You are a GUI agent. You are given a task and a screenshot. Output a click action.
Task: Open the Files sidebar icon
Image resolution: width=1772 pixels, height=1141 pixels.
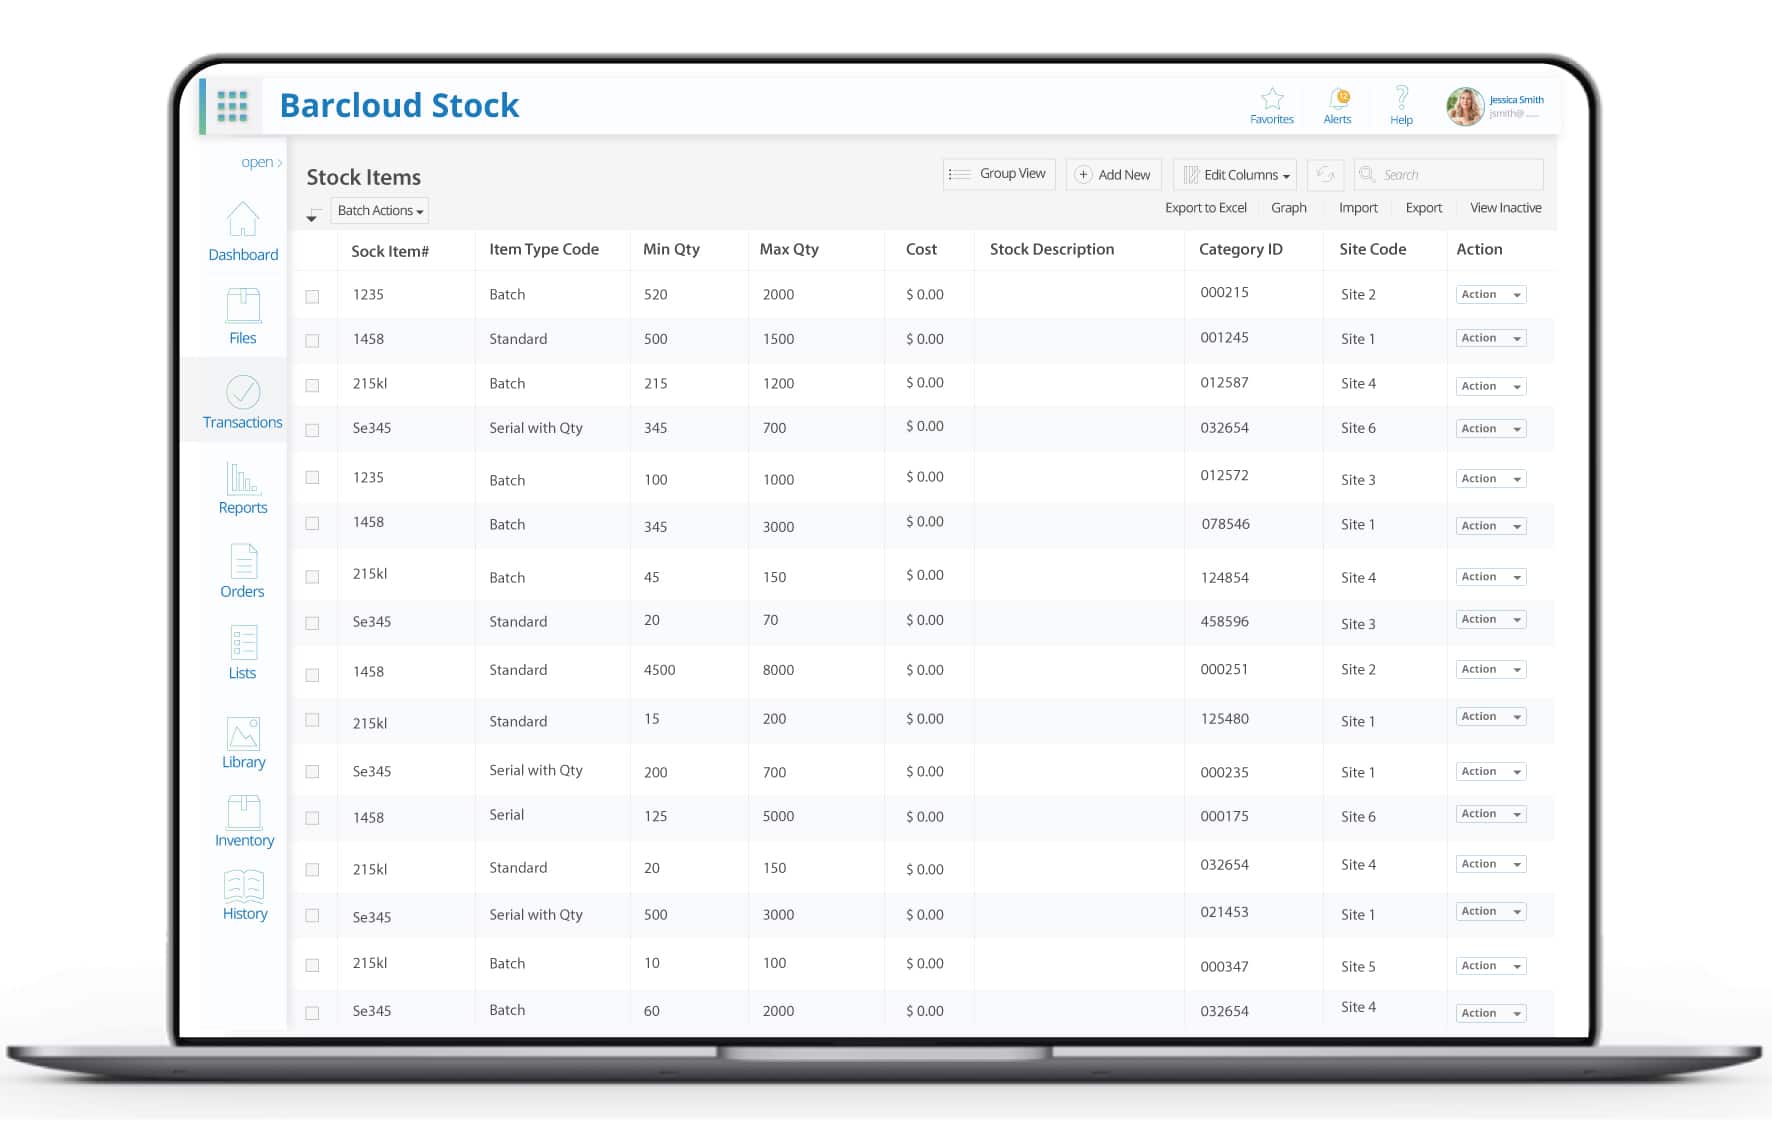(243, 305)
